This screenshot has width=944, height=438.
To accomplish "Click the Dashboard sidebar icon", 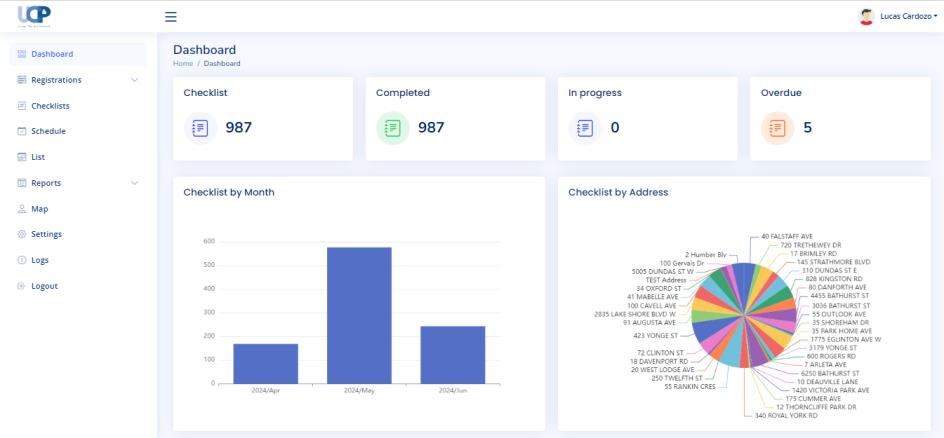I will coord(22,54).
